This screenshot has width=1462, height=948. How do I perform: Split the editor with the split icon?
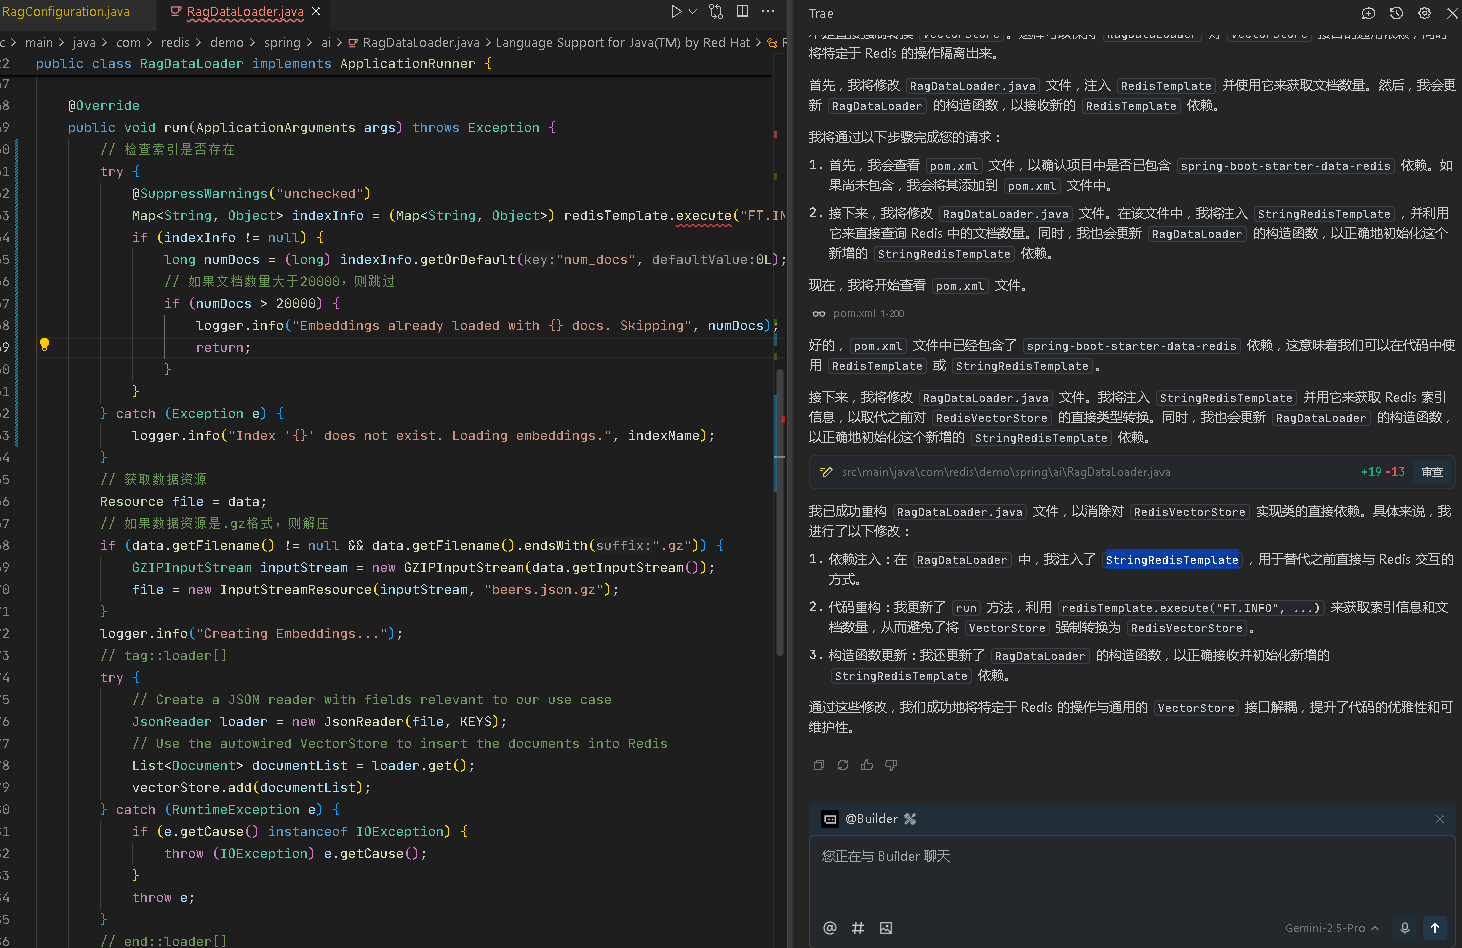click(742, 12)
